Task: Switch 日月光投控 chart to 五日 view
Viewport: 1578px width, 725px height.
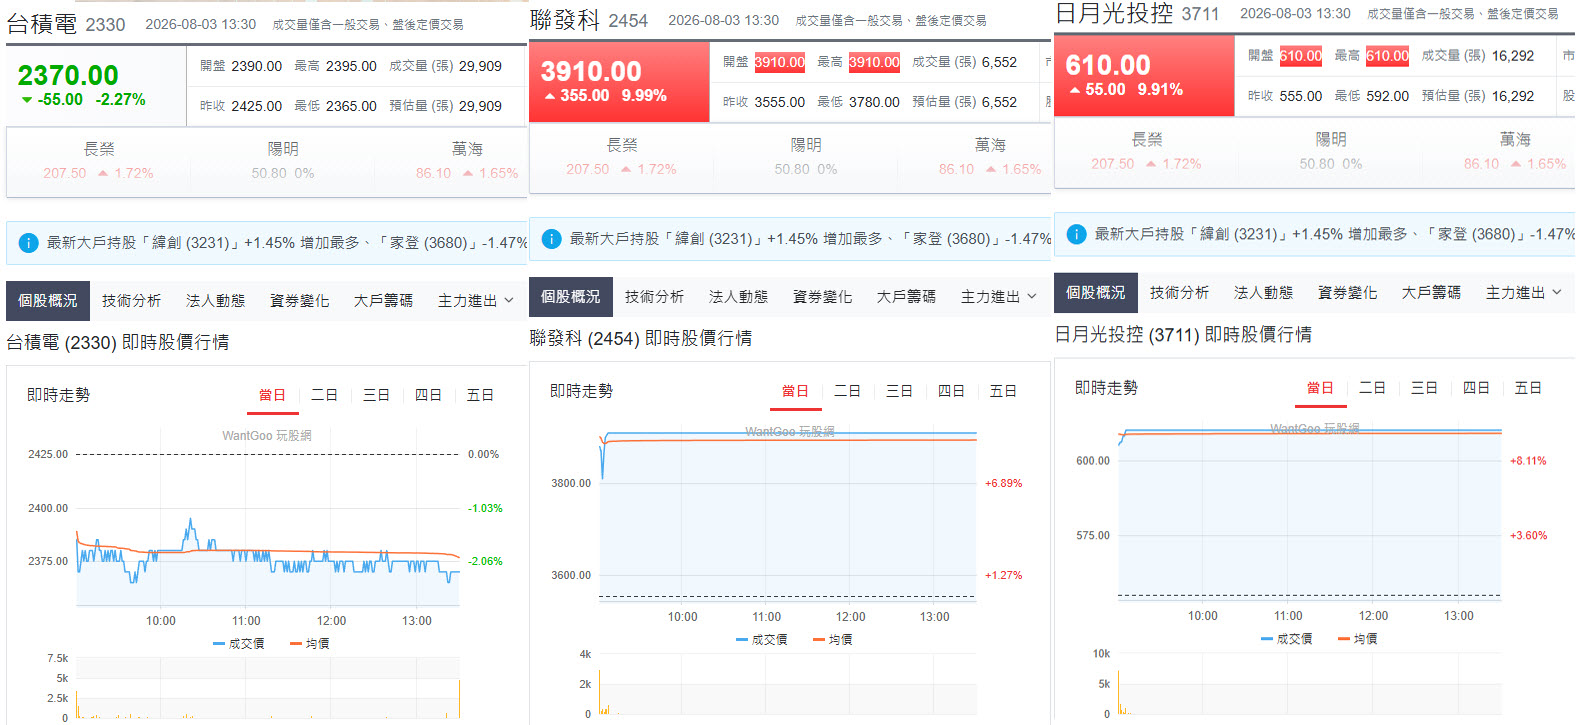Action: [1529, 388]
